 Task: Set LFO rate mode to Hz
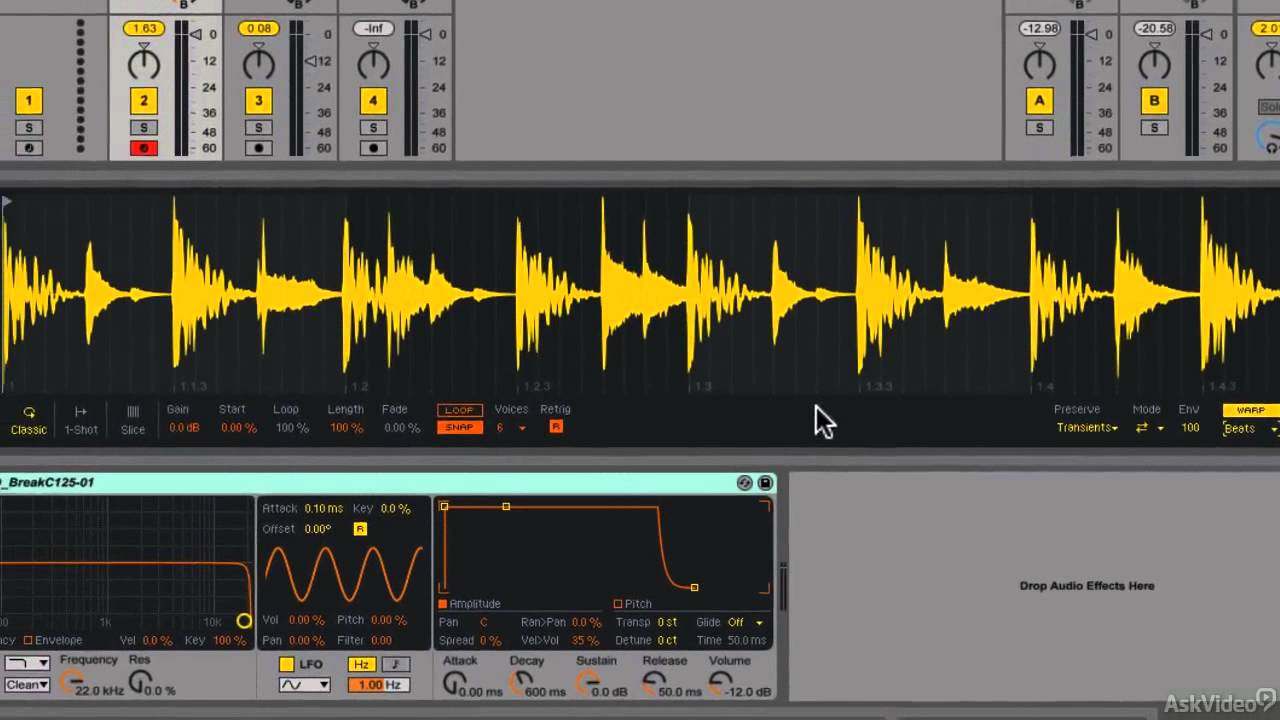(362, 664)
